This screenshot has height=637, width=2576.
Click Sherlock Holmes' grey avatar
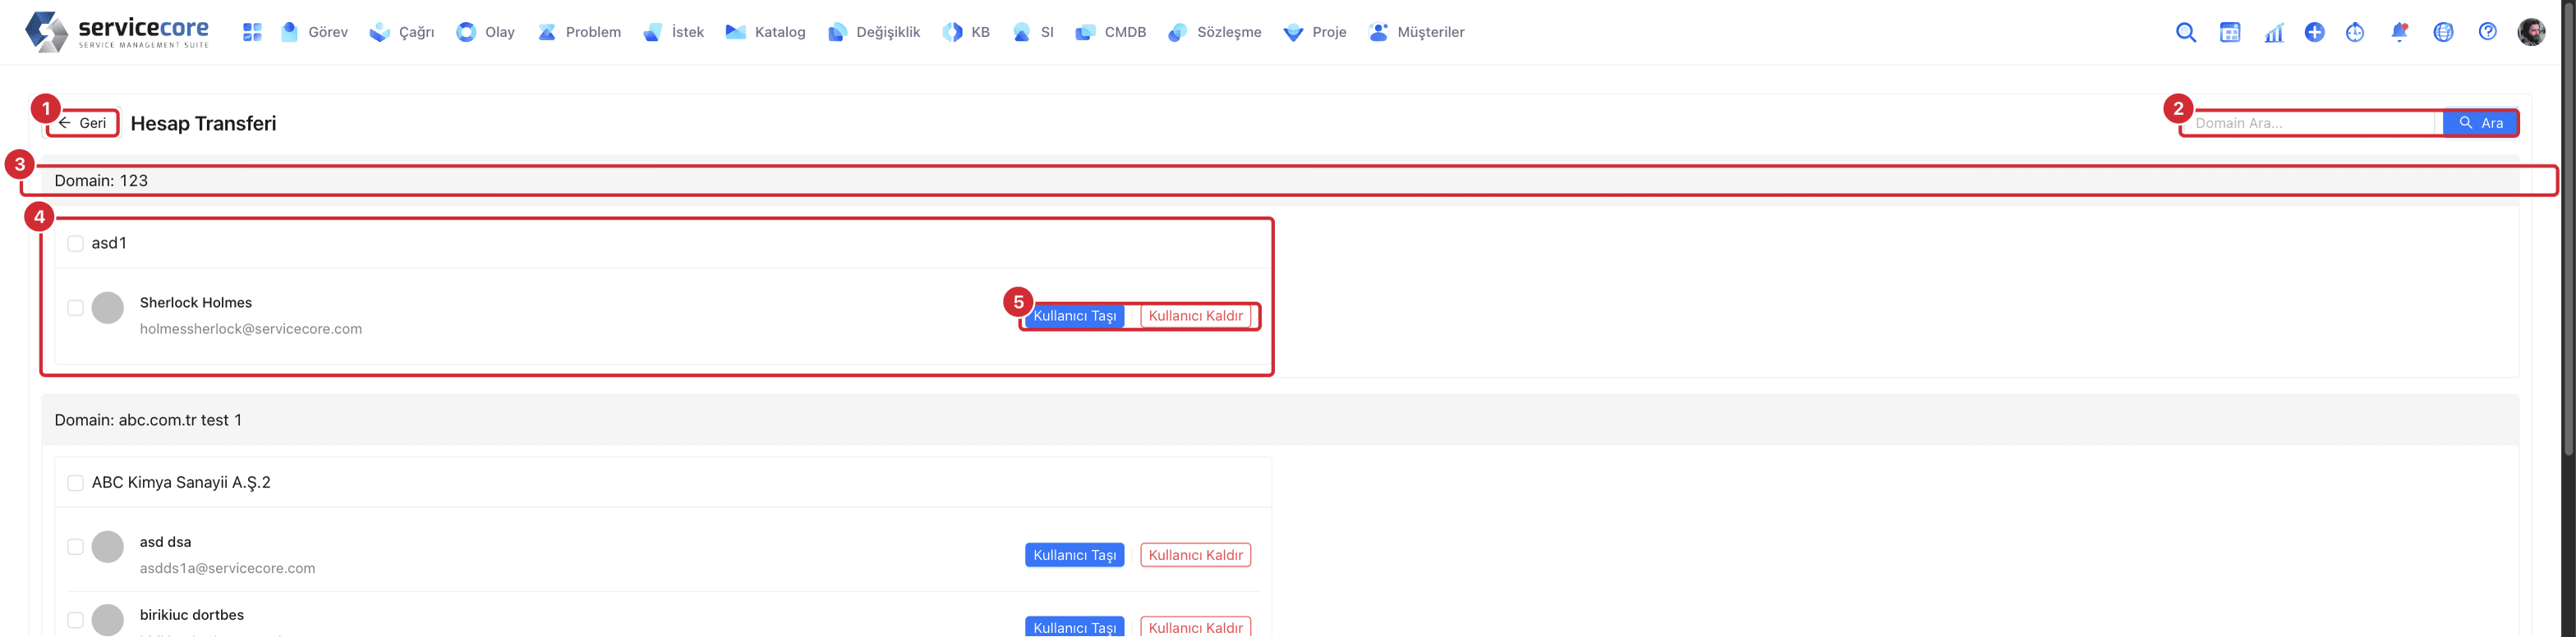coord(107,308)
